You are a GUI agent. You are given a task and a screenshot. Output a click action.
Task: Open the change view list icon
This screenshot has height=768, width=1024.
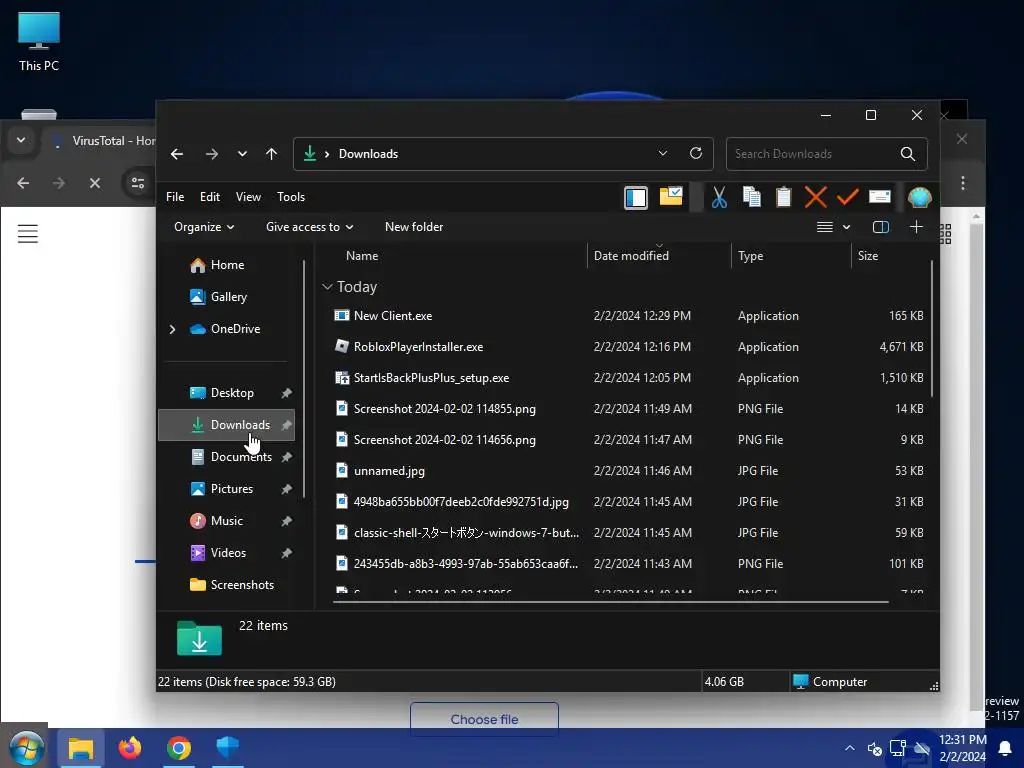[825, 227]
